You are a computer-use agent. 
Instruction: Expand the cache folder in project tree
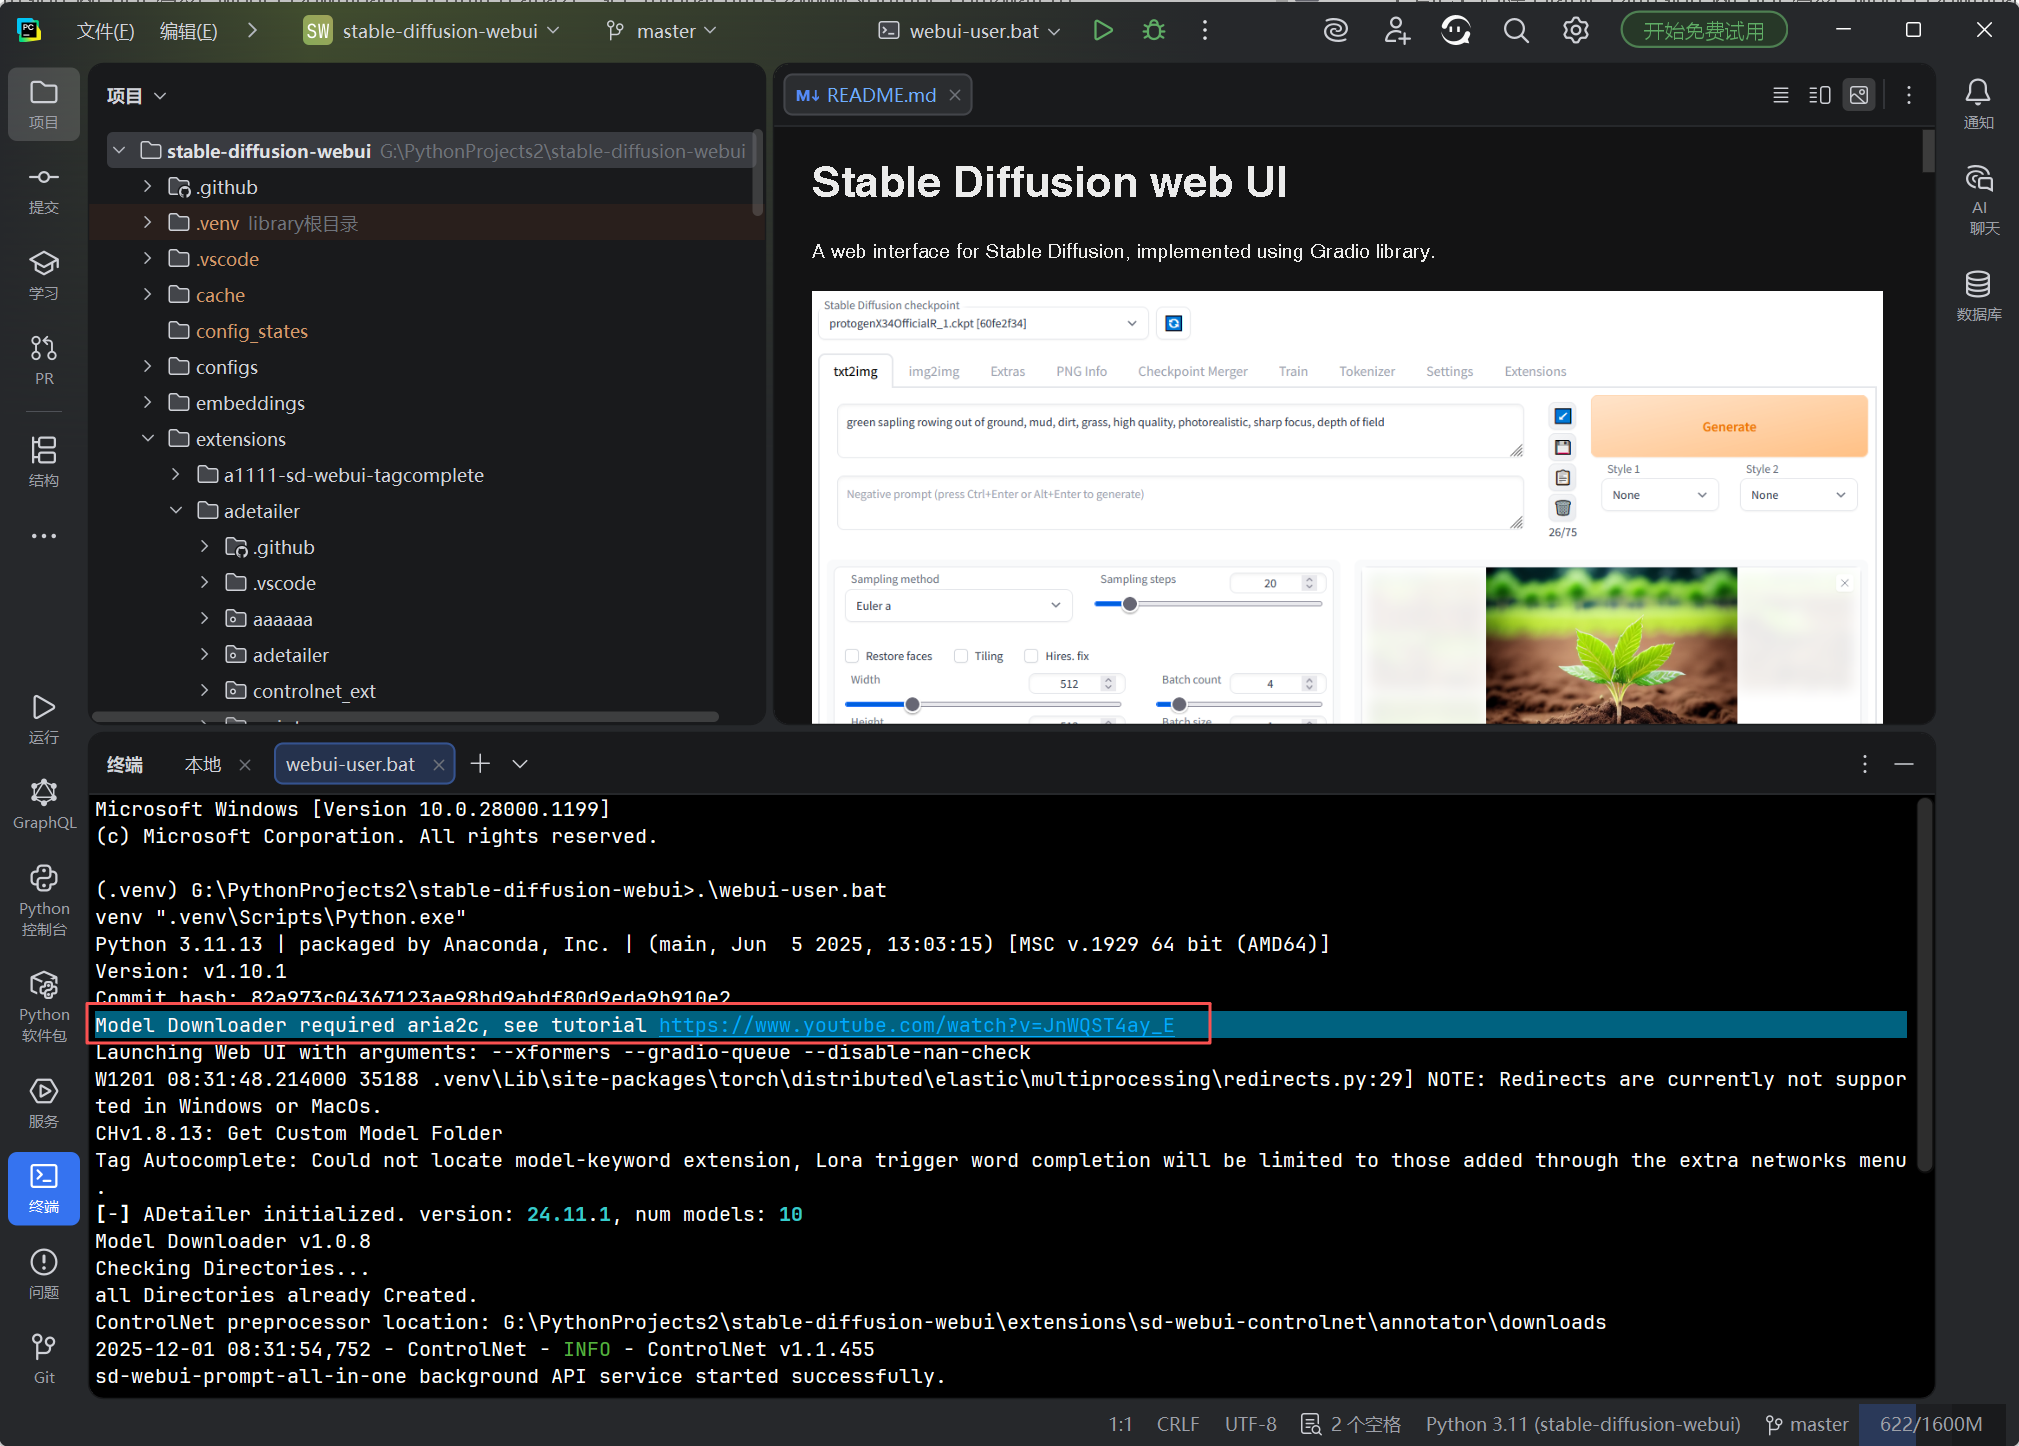pyautogui.click(x=148, y=294)
